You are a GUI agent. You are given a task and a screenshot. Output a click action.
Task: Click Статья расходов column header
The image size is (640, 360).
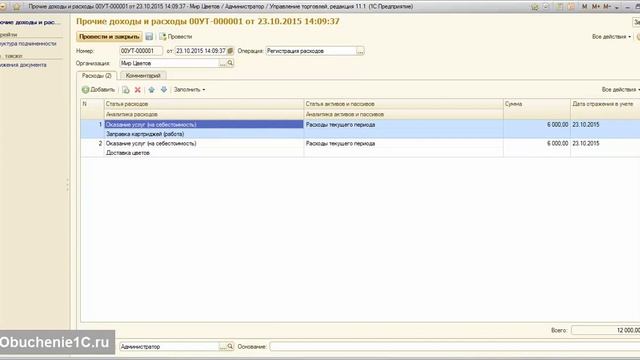tap(204, 104)
